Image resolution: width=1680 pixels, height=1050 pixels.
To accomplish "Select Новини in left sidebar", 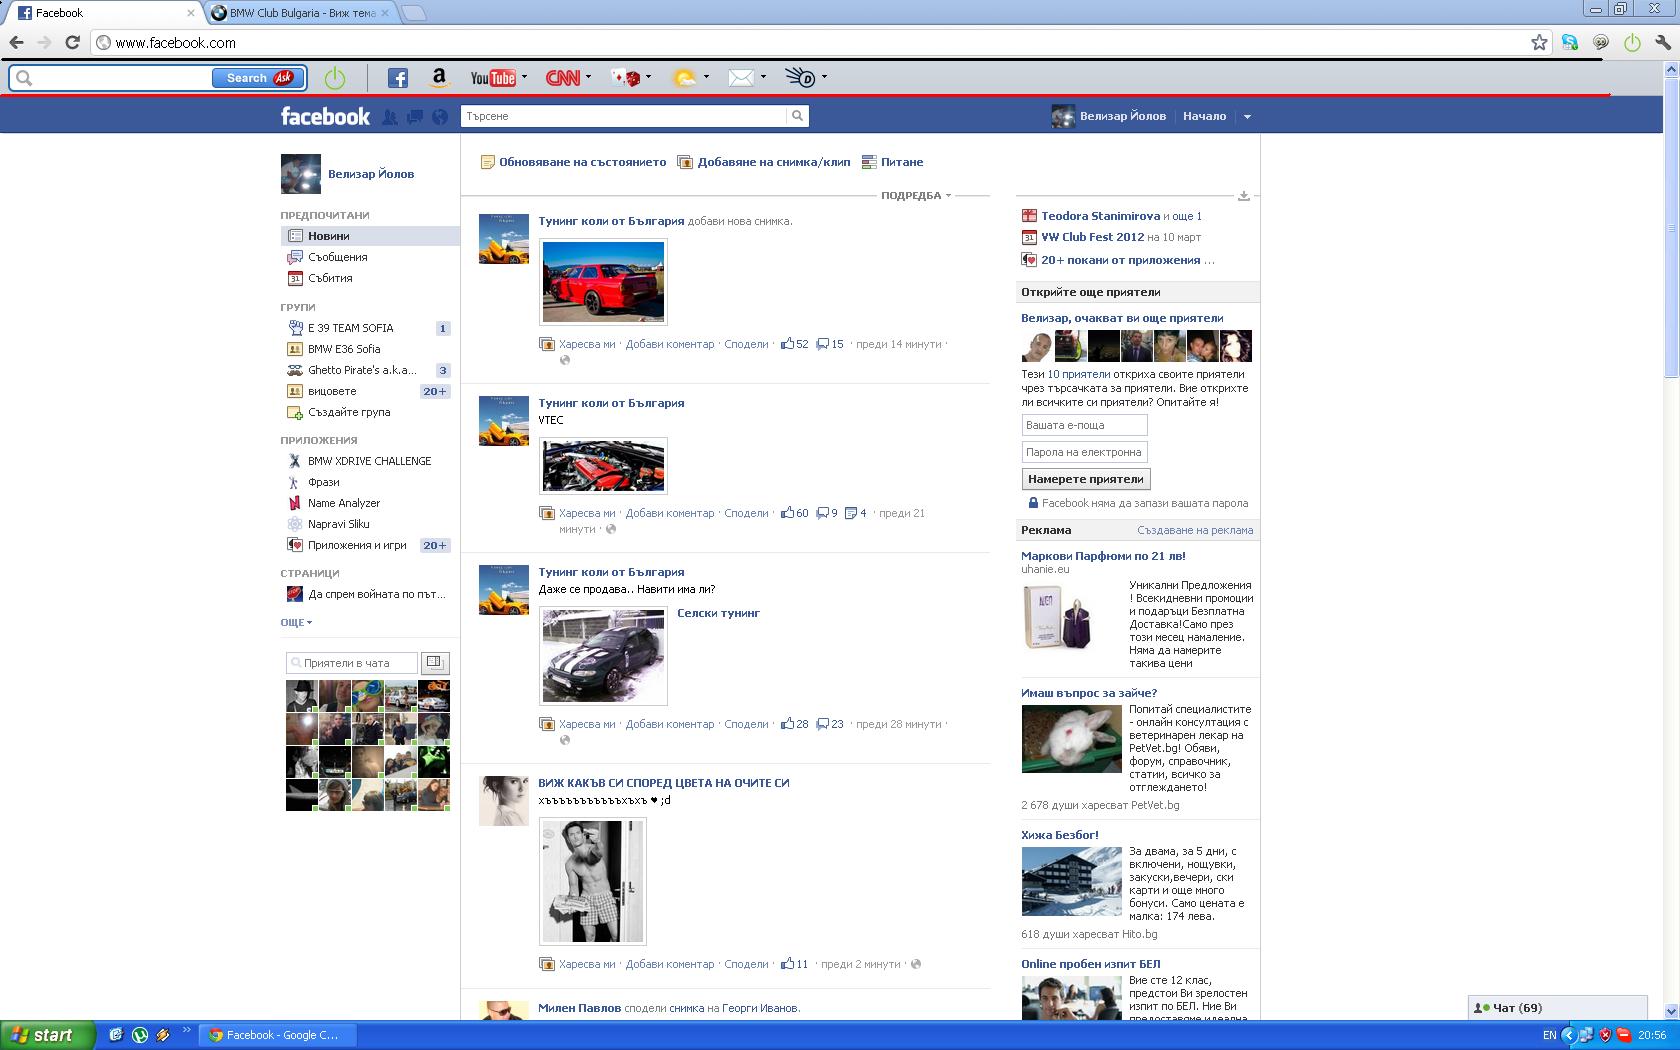I will tap(370, 236).
